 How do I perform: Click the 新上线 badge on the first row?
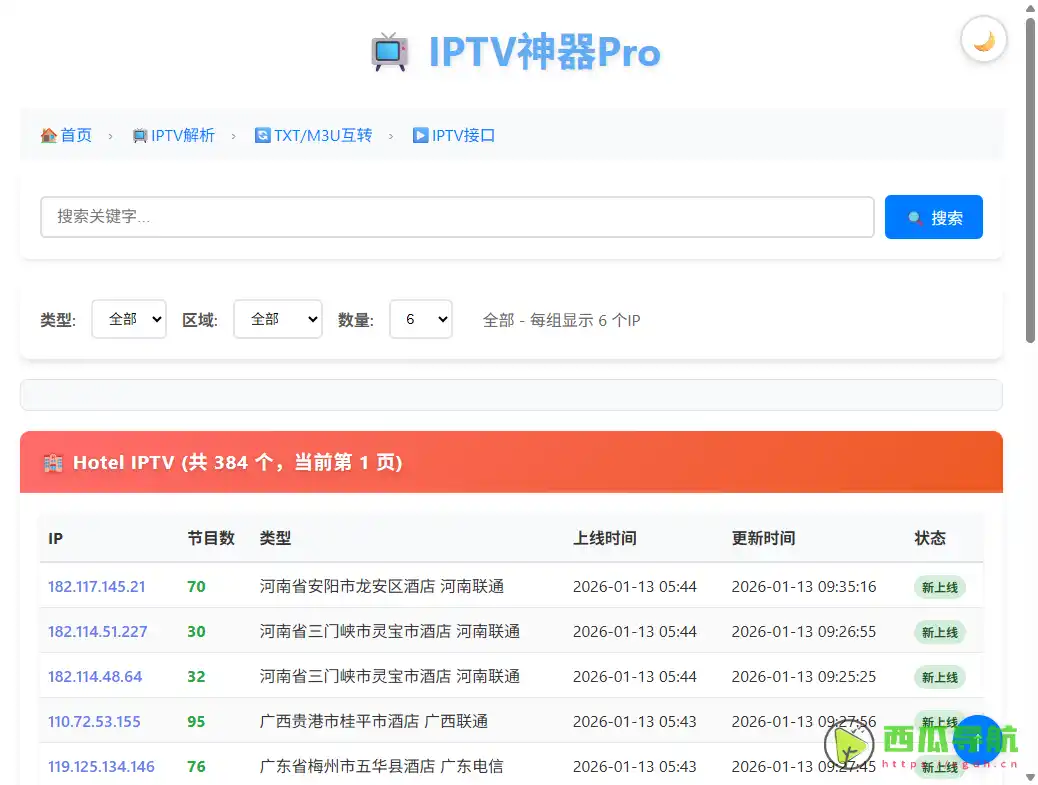(938, 587)
